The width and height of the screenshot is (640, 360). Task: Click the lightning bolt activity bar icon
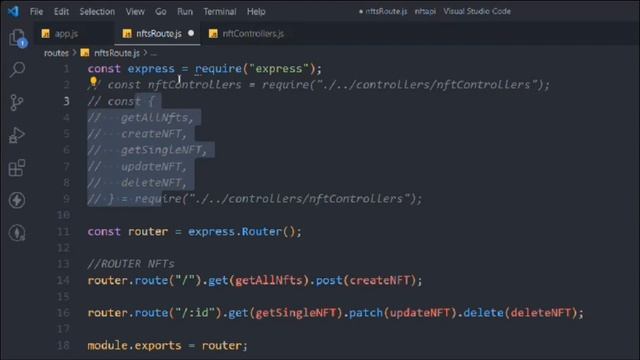17,200
